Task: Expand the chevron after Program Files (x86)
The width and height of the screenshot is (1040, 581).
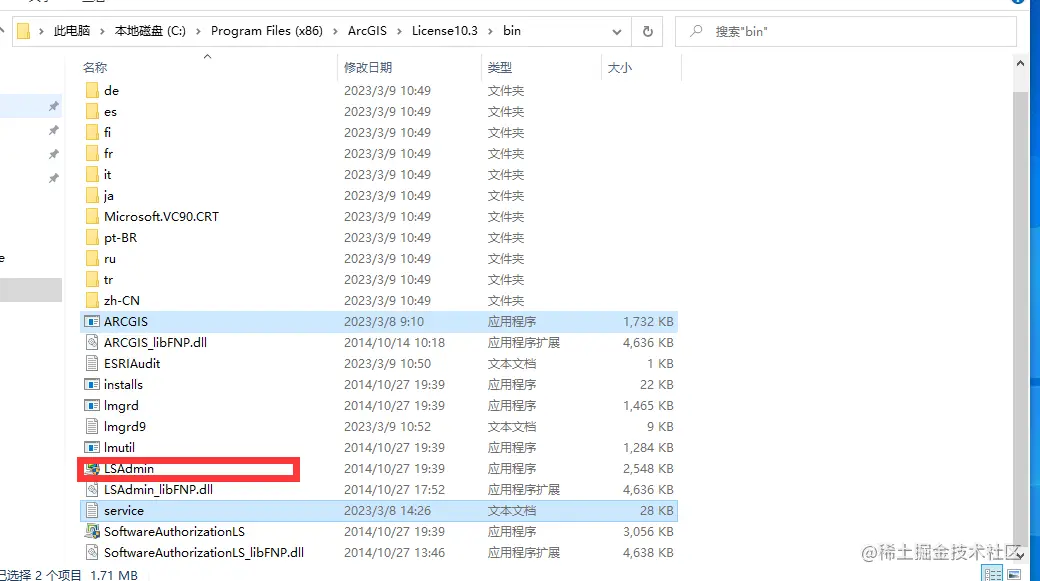Action: pyautogui.click(x=335, y=31)
